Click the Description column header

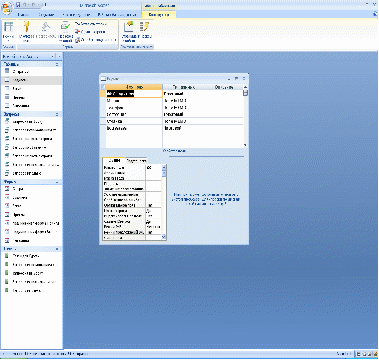click(224, 87)
